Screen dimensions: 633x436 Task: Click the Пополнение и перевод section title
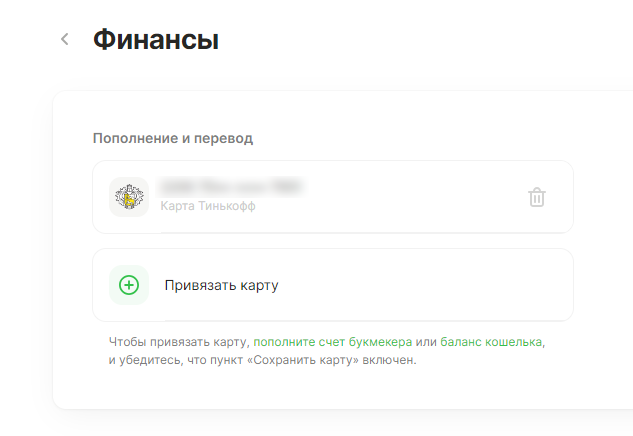[x=173, y=138]
